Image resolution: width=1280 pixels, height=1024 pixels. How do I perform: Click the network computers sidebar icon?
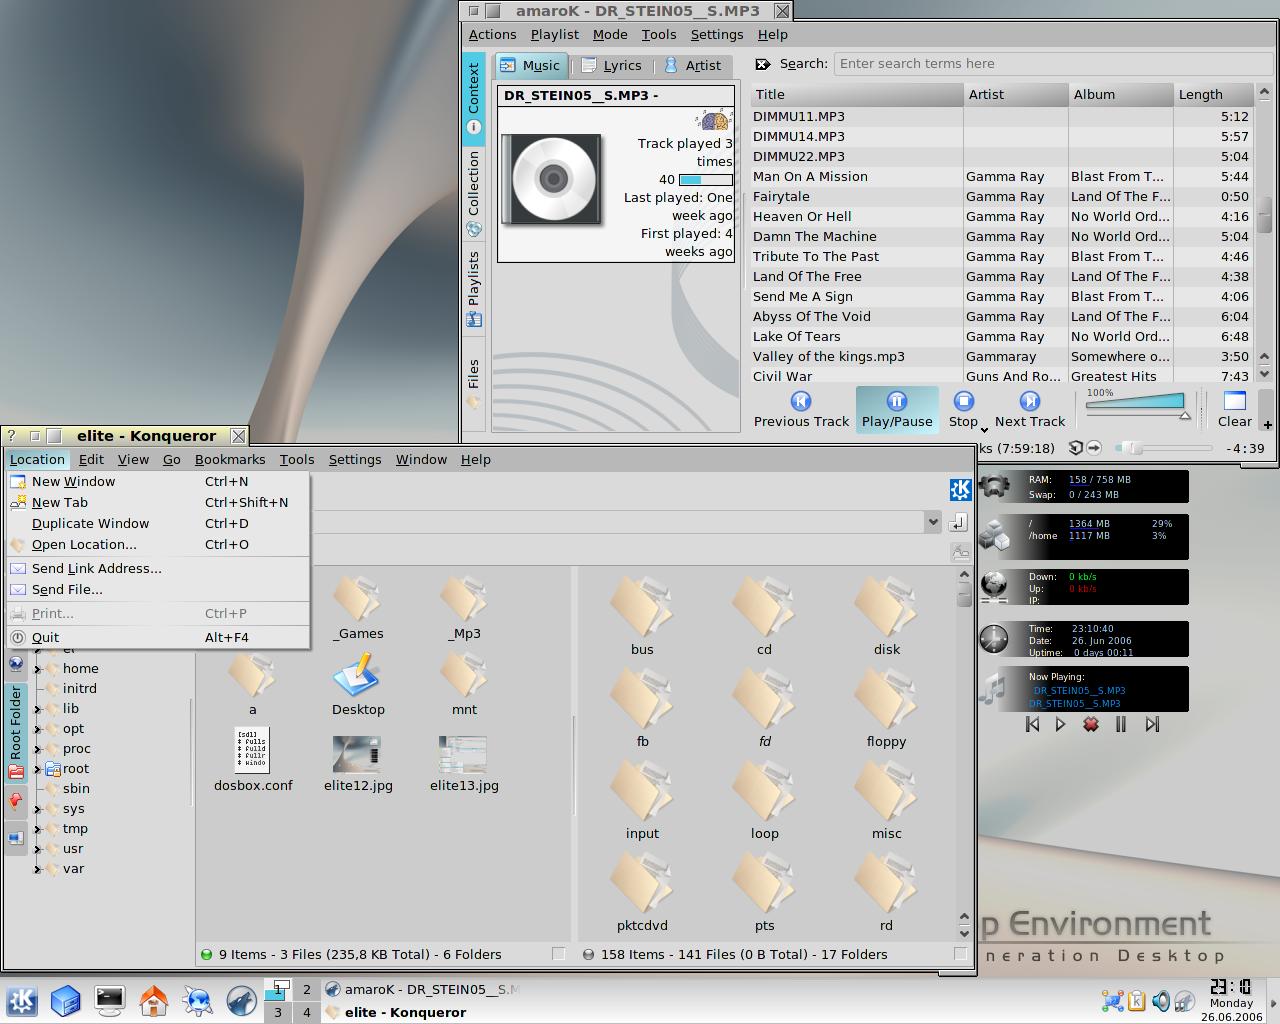16,838
